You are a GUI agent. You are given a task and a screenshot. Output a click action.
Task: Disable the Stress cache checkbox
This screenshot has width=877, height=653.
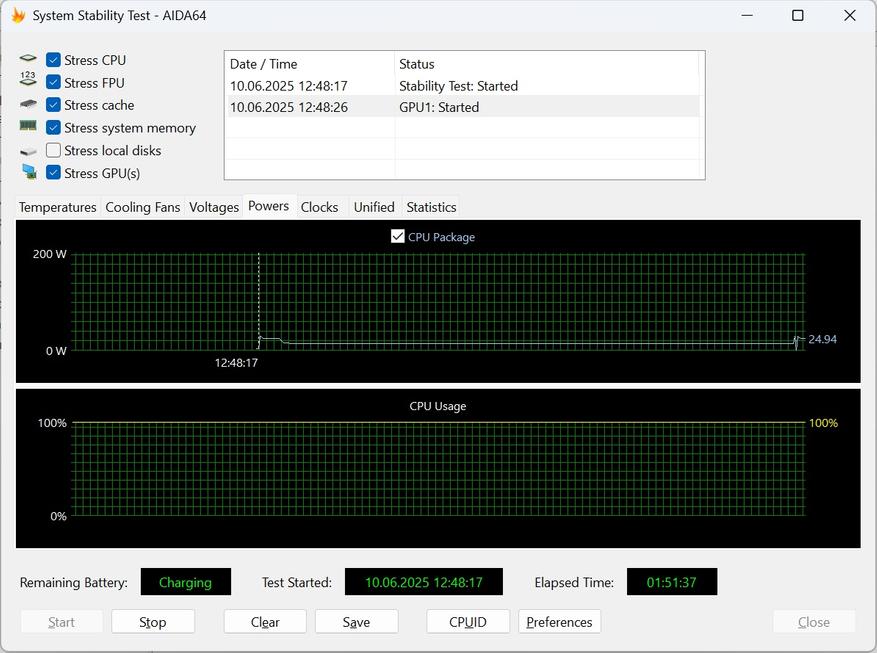53,105
